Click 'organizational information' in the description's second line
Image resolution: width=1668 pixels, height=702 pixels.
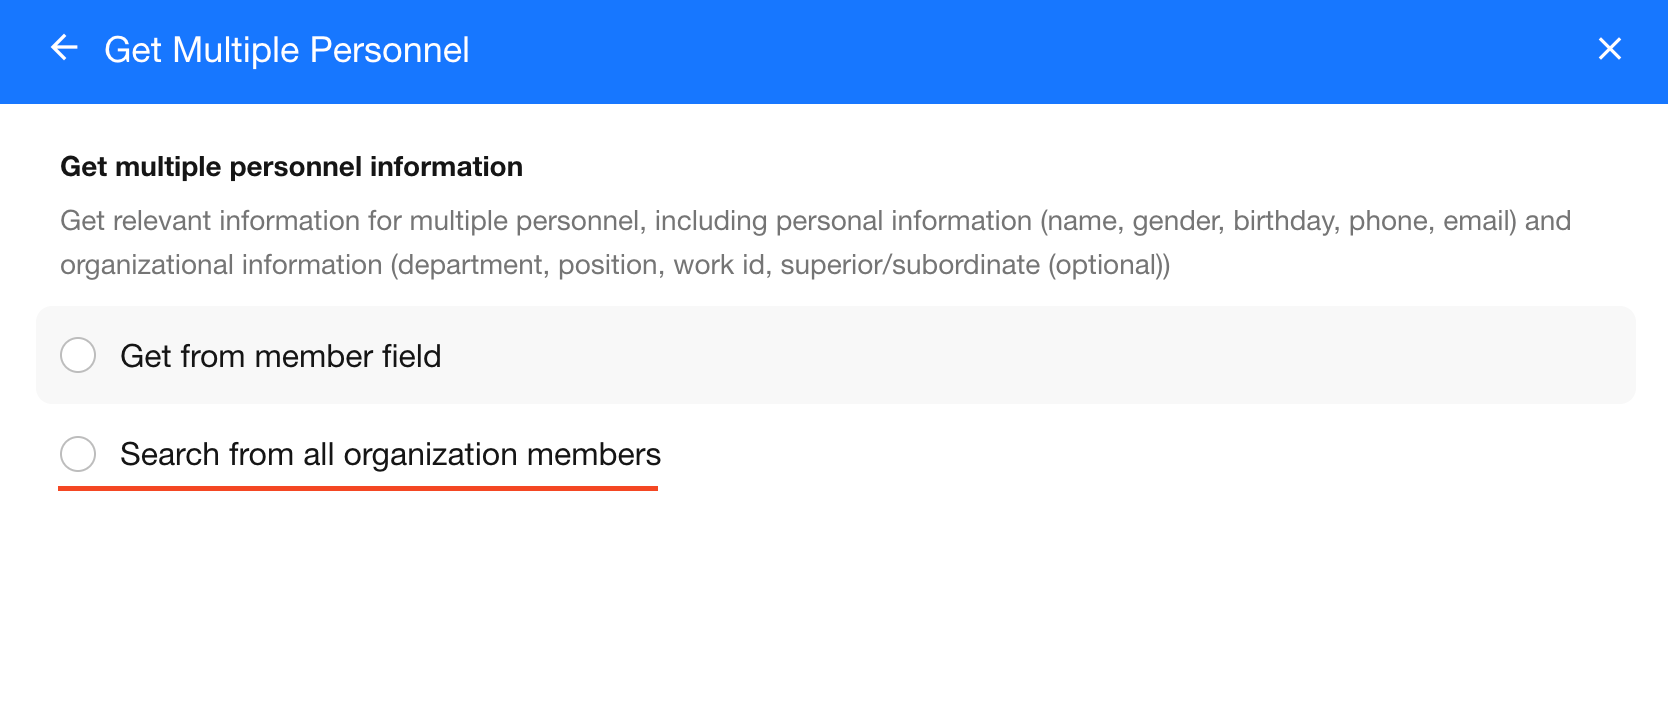point(221,264)
